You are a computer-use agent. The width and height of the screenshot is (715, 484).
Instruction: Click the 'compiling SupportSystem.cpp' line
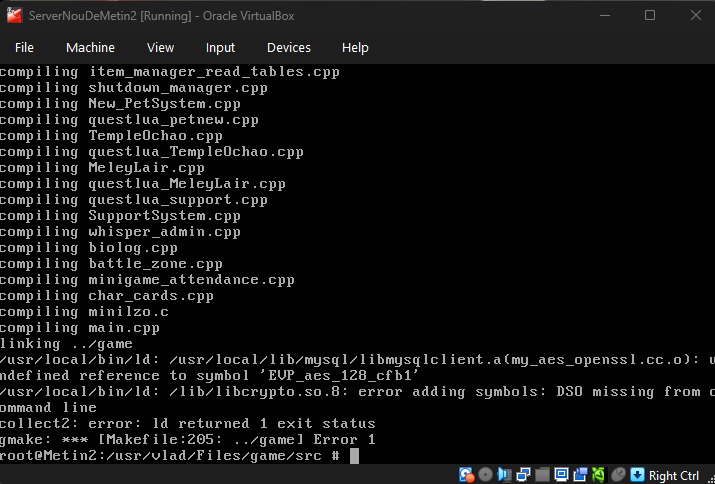(x=120, y=216)
